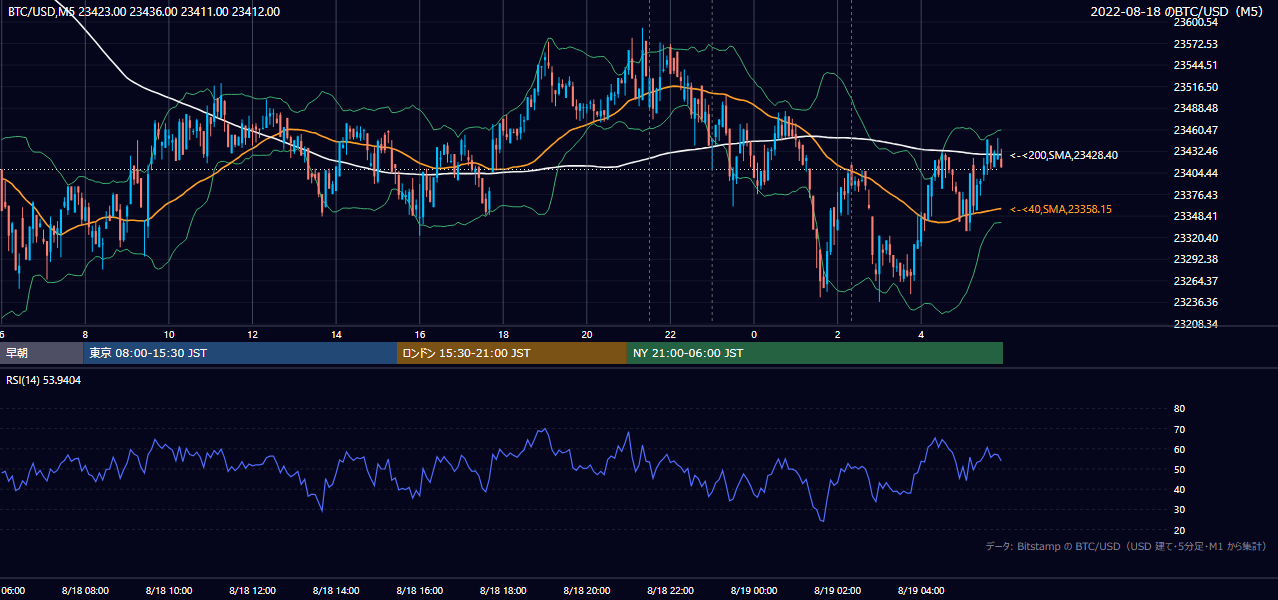Image resolution: width=1278 pixels, height=600 pixels.
Task: Click the 8/18 14:00 bottom time label
Action: 336,591
